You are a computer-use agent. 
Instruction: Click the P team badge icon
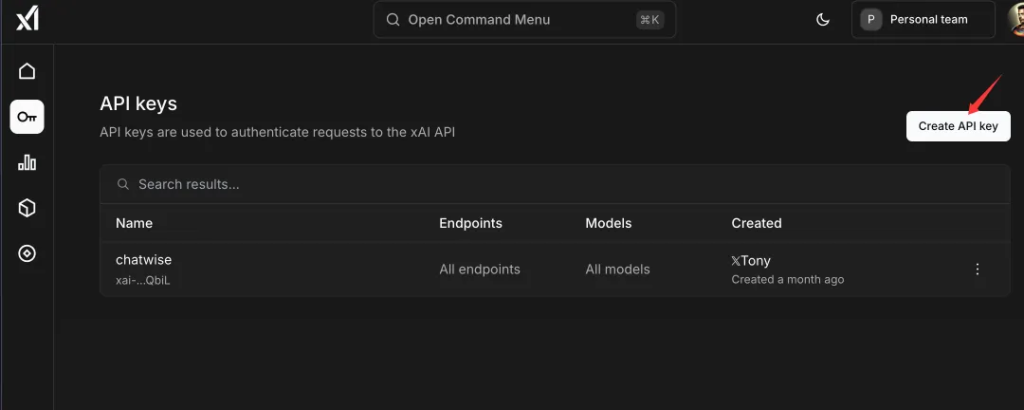point(871,20)
